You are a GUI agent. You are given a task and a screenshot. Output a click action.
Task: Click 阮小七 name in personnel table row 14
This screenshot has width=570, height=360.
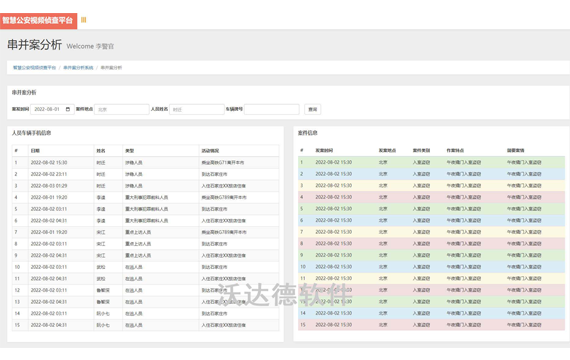point(103,313)
